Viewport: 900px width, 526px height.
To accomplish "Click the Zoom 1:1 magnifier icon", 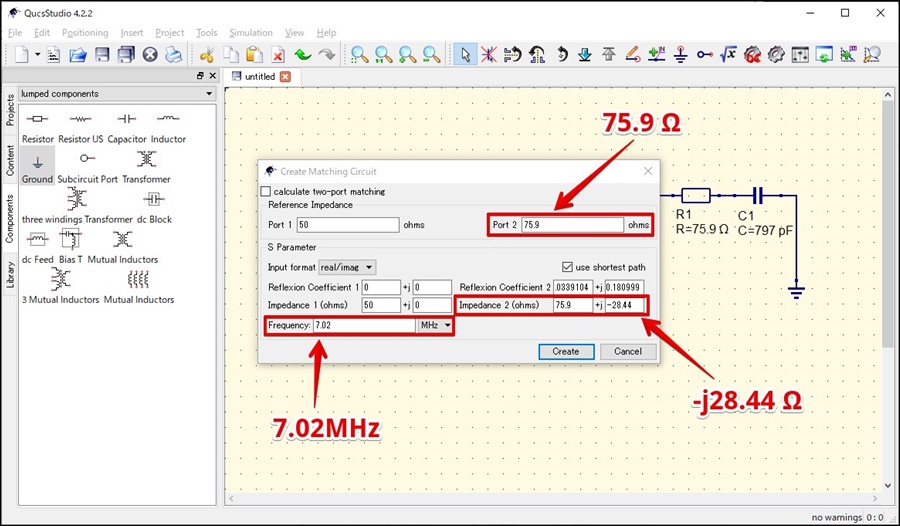I will tap(383, 55).
